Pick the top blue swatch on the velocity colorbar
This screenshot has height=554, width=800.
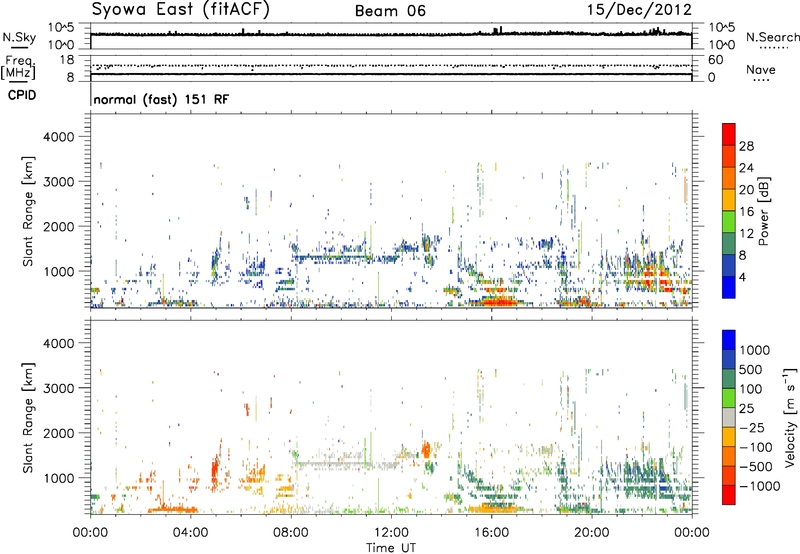729,340
